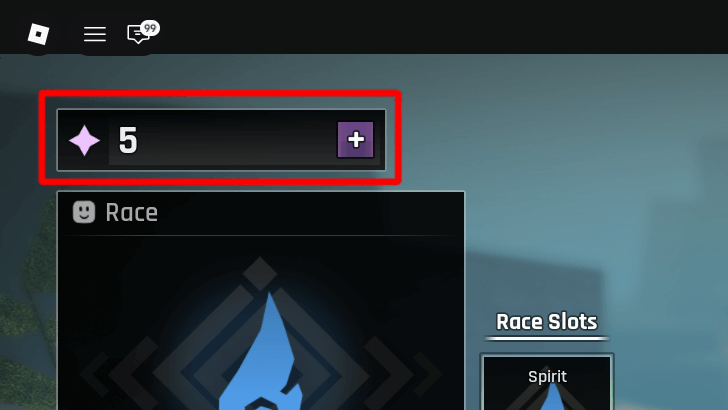The width and height of the screenshot is (728, 410).
Task: Click the Race Slots heading
Action: pos(547,322)
